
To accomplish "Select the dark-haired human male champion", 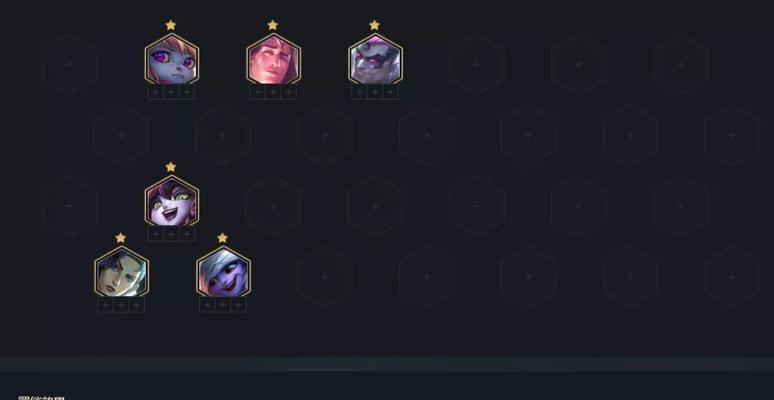I will pyautogui.click(x=121, y=273).
